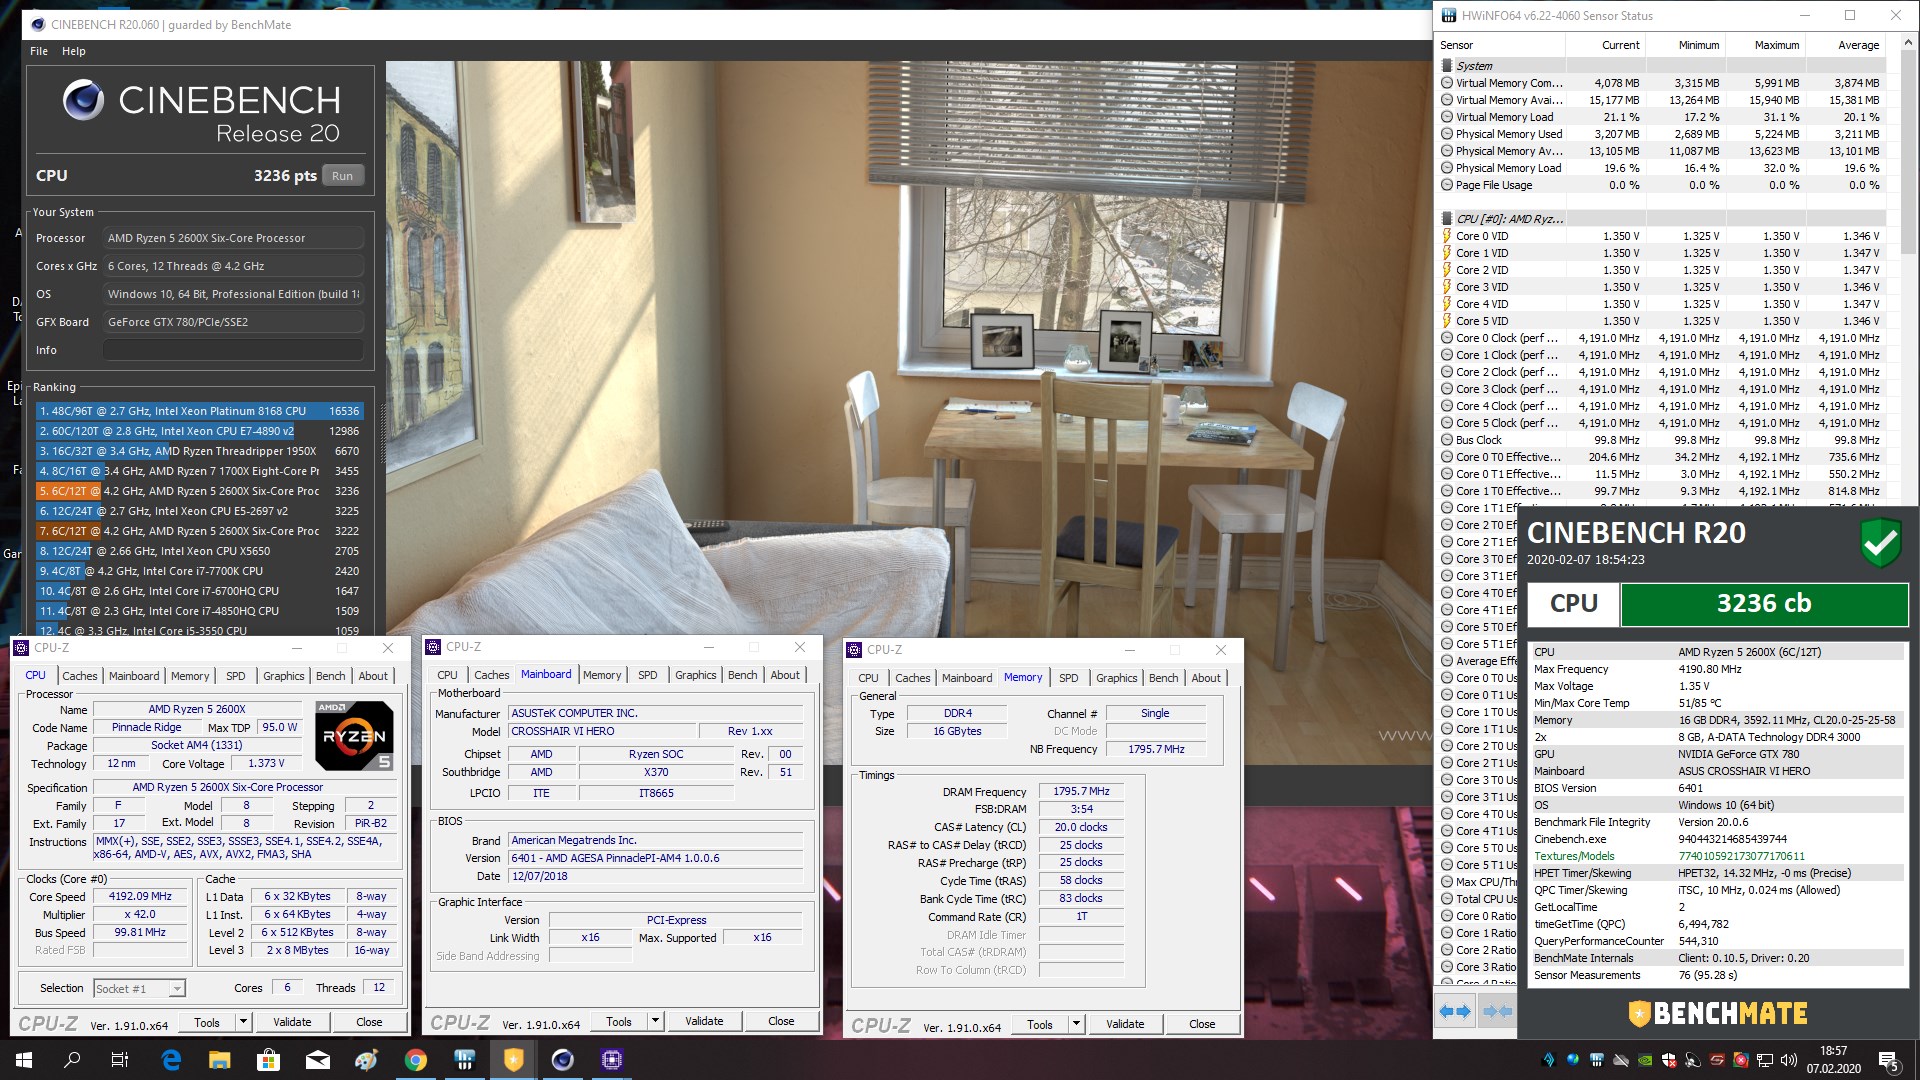The image size is (1920, 1080).
Task: Select Virtual Memory Load sensor row
Action: [x=1662, y=117]
